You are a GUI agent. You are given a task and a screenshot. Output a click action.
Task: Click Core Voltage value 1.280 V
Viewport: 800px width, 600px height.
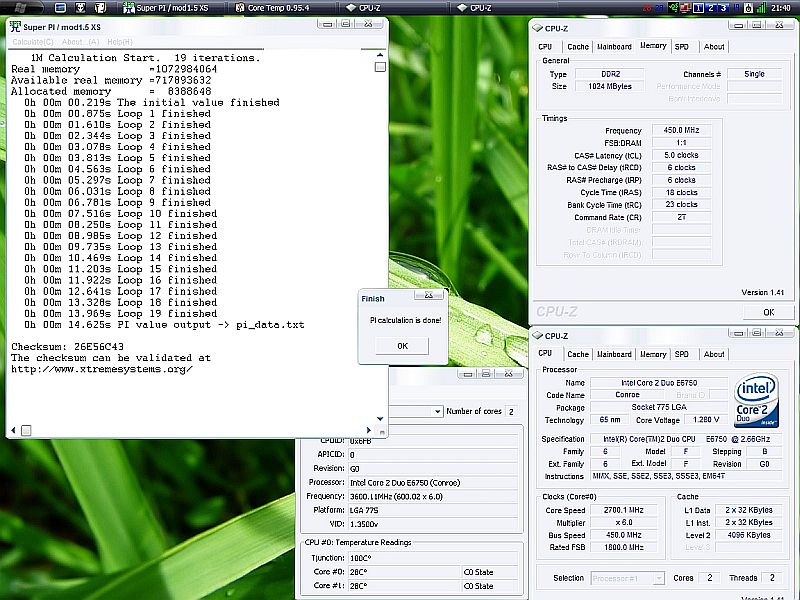pyautogui.click(x=706, y=420)
